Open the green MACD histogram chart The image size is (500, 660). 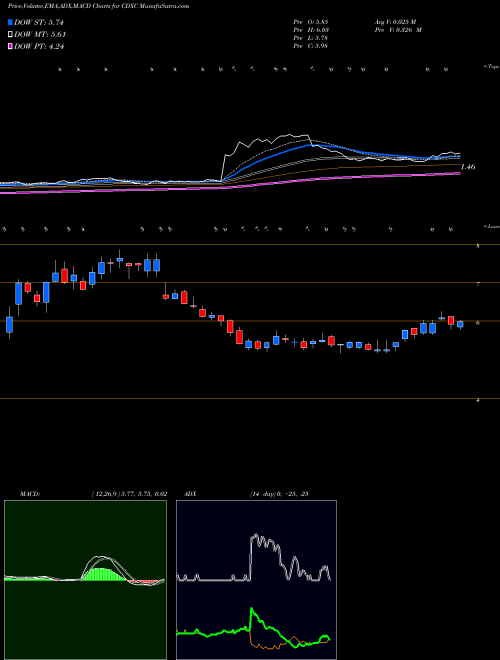coord(85,580)
